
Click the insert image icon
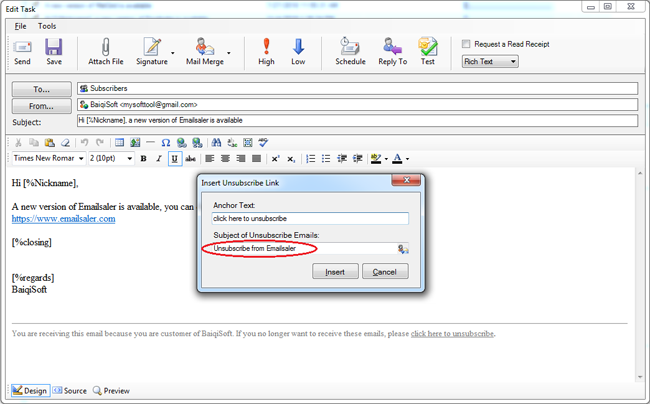click(135, 143)
